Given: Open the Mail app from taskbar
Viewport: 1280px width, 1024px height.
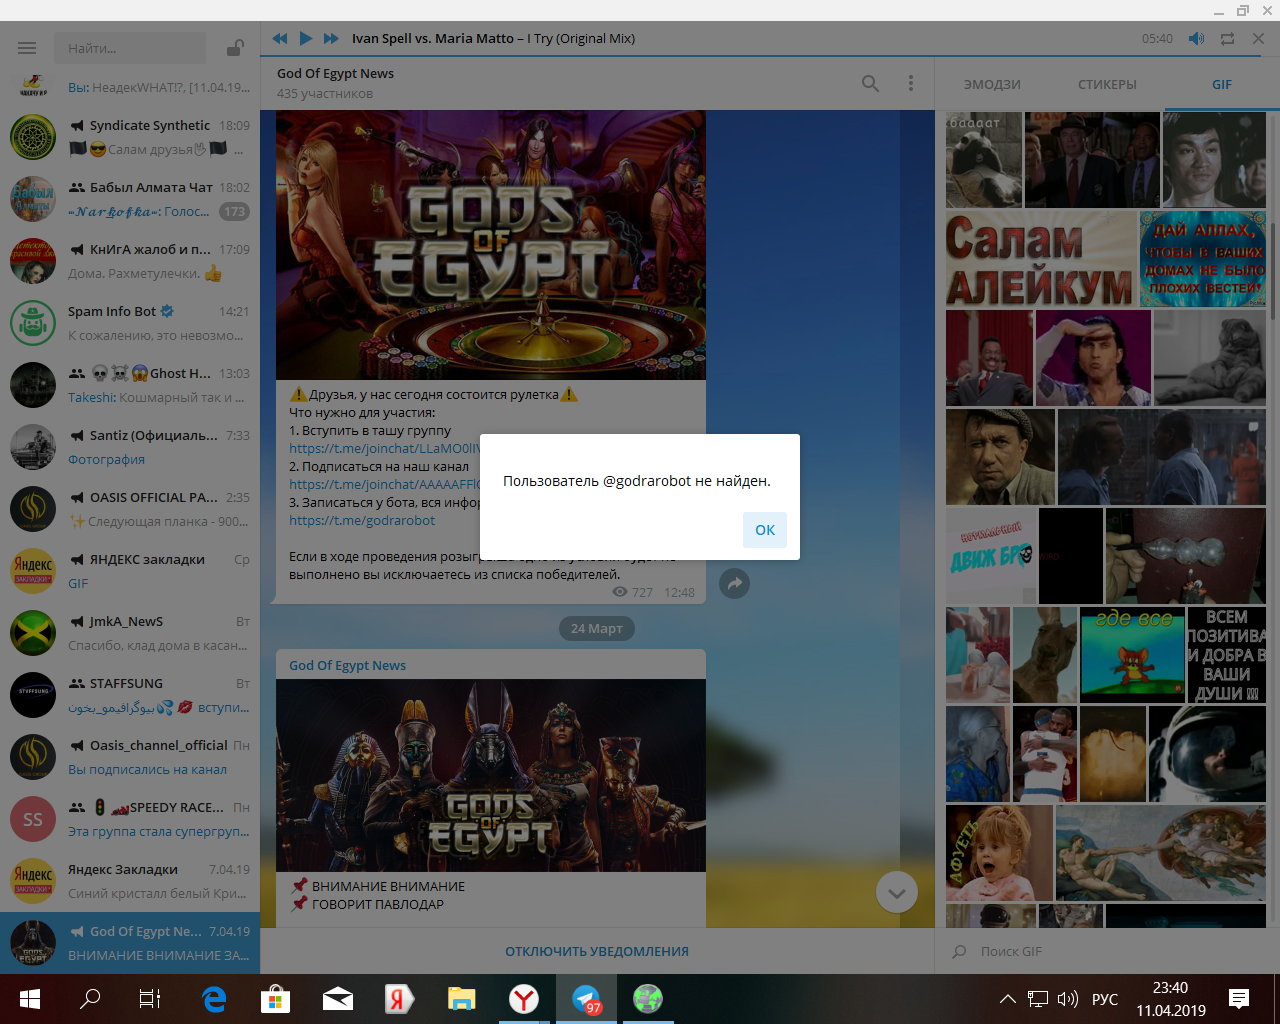Looking at the screenshot, I should pyautogui.click(x=337, y=999).
